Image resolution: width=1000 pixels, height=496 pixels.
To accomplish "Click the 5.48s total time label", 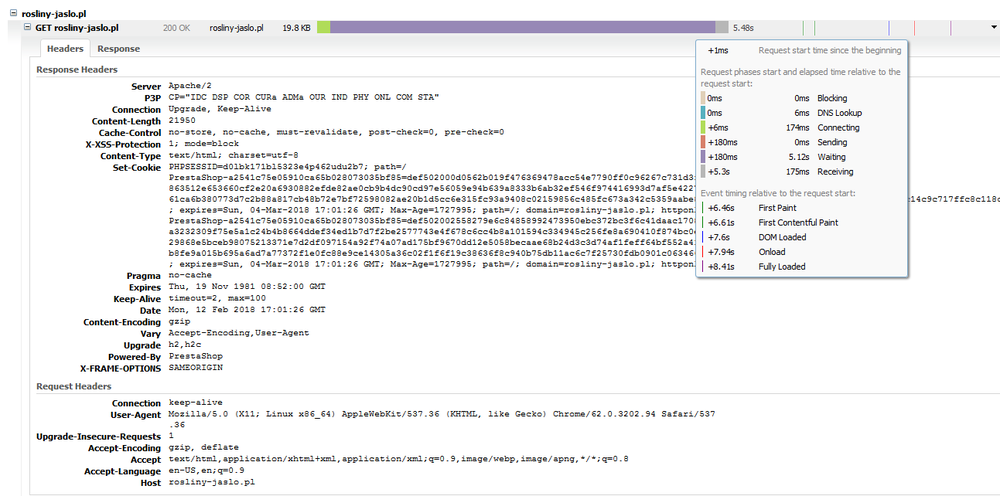I will point(744,28).
